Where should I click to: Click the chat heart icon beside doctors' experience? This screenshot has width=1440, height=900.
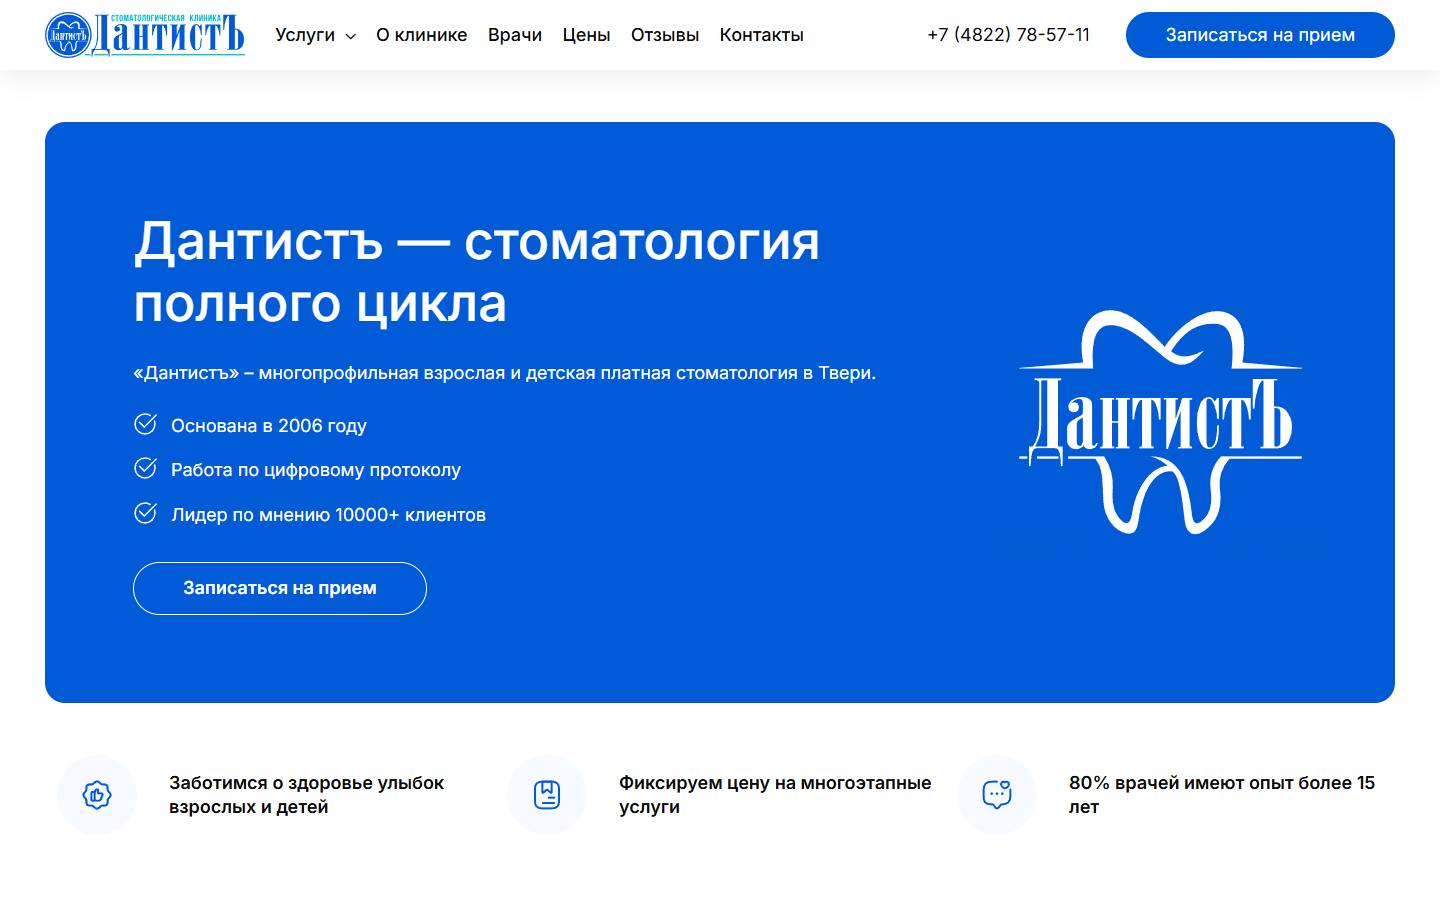(997, 795)
